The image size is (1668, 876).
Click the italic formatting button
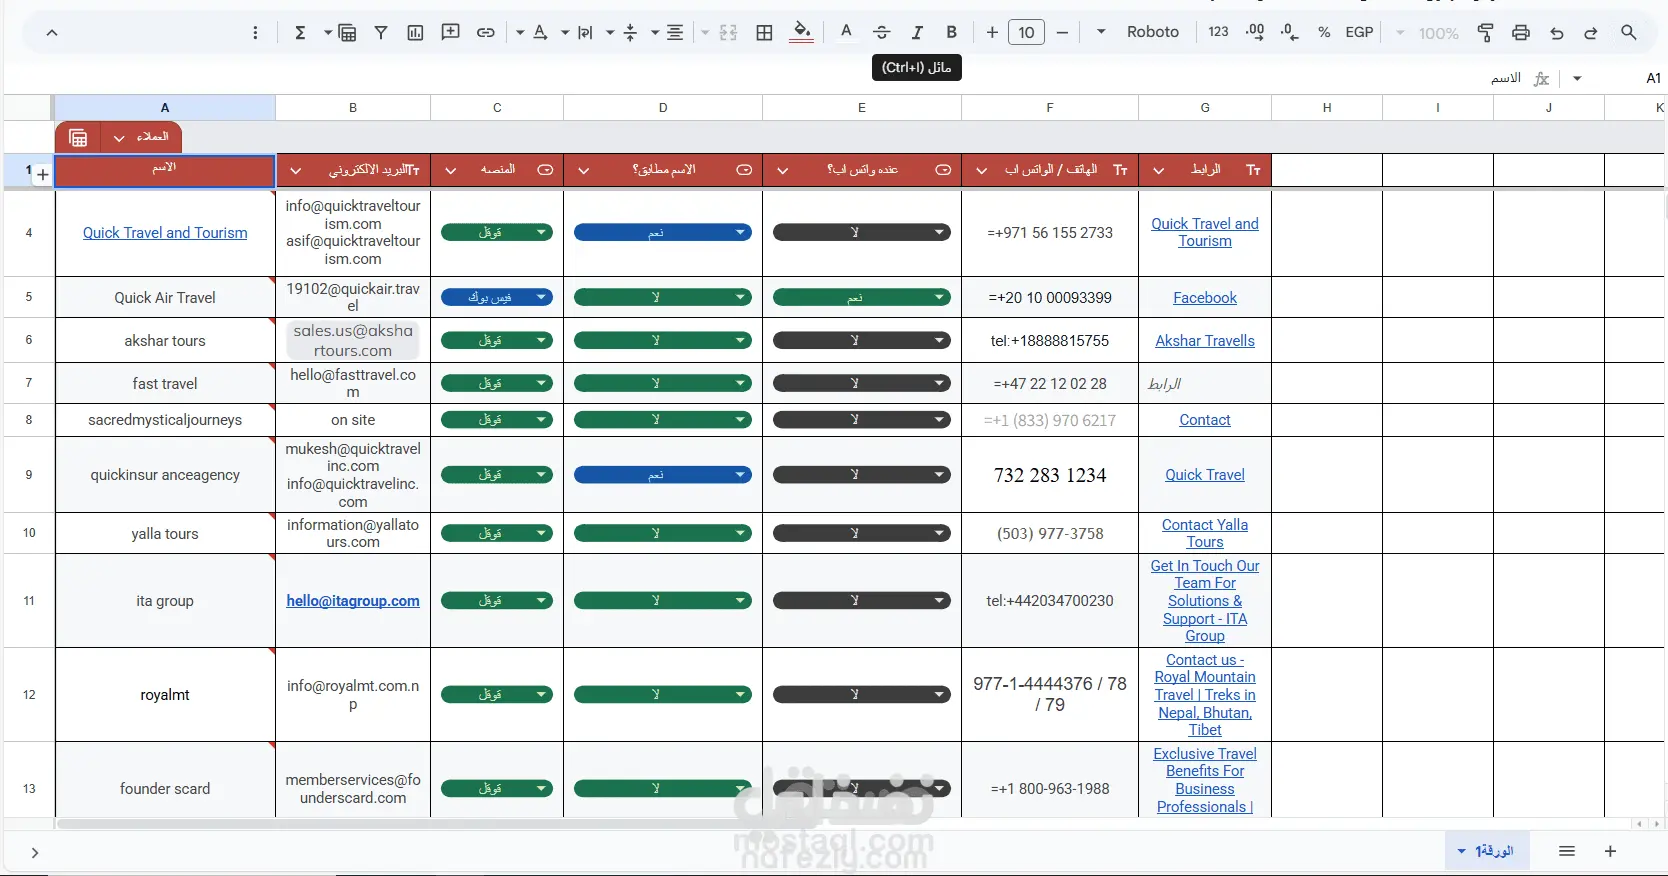point(916,33)
